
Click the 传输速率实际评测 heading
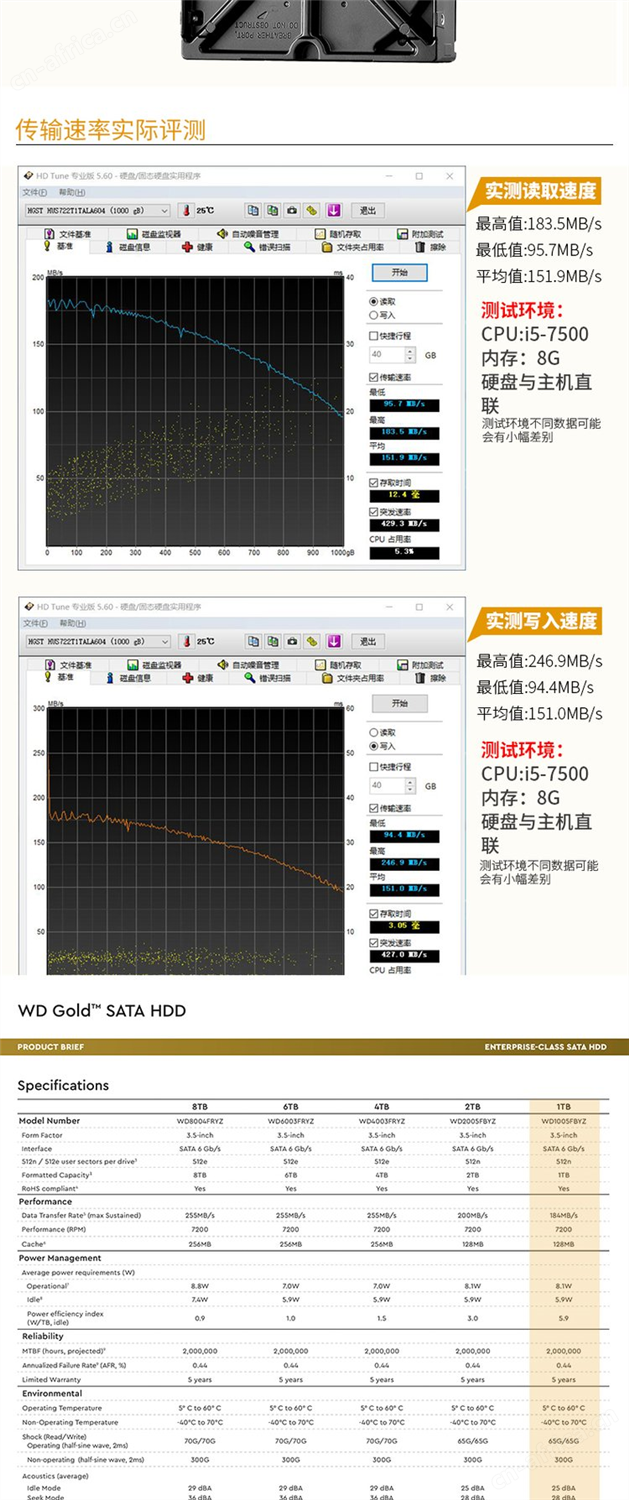110,129
